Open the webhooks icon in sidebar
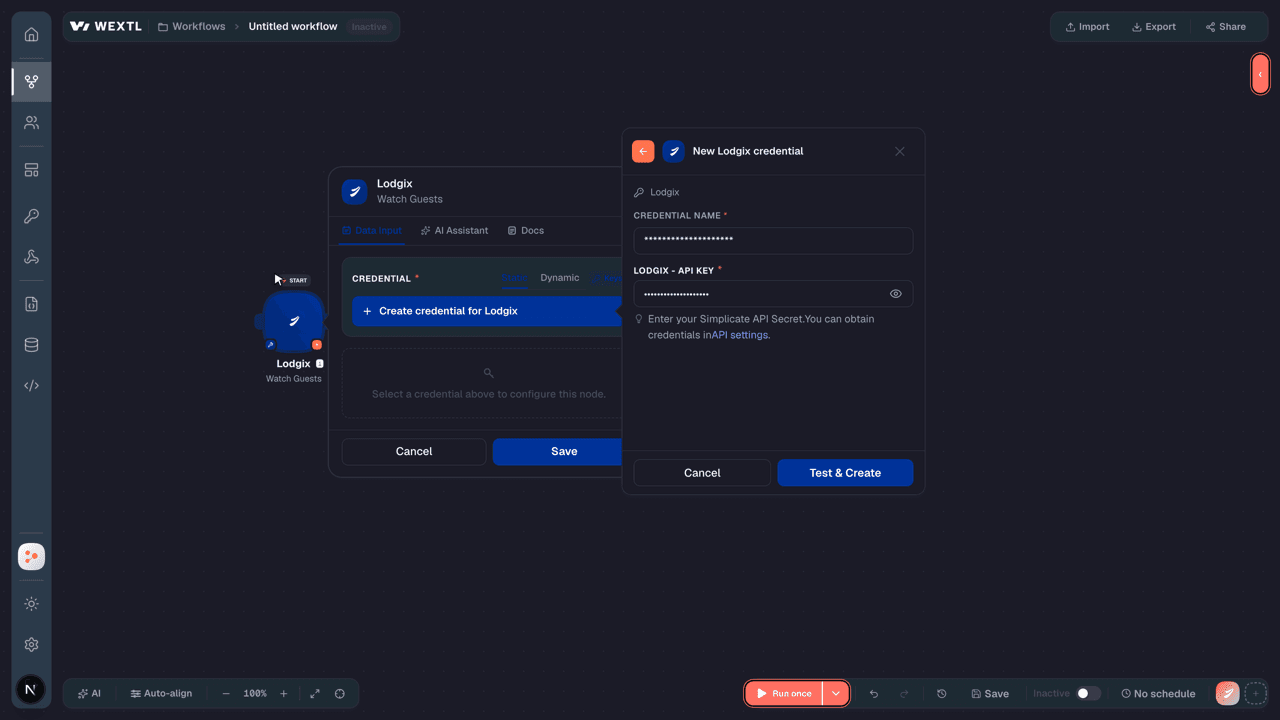This screenshot has width=1280, height=720. (31, 257)
